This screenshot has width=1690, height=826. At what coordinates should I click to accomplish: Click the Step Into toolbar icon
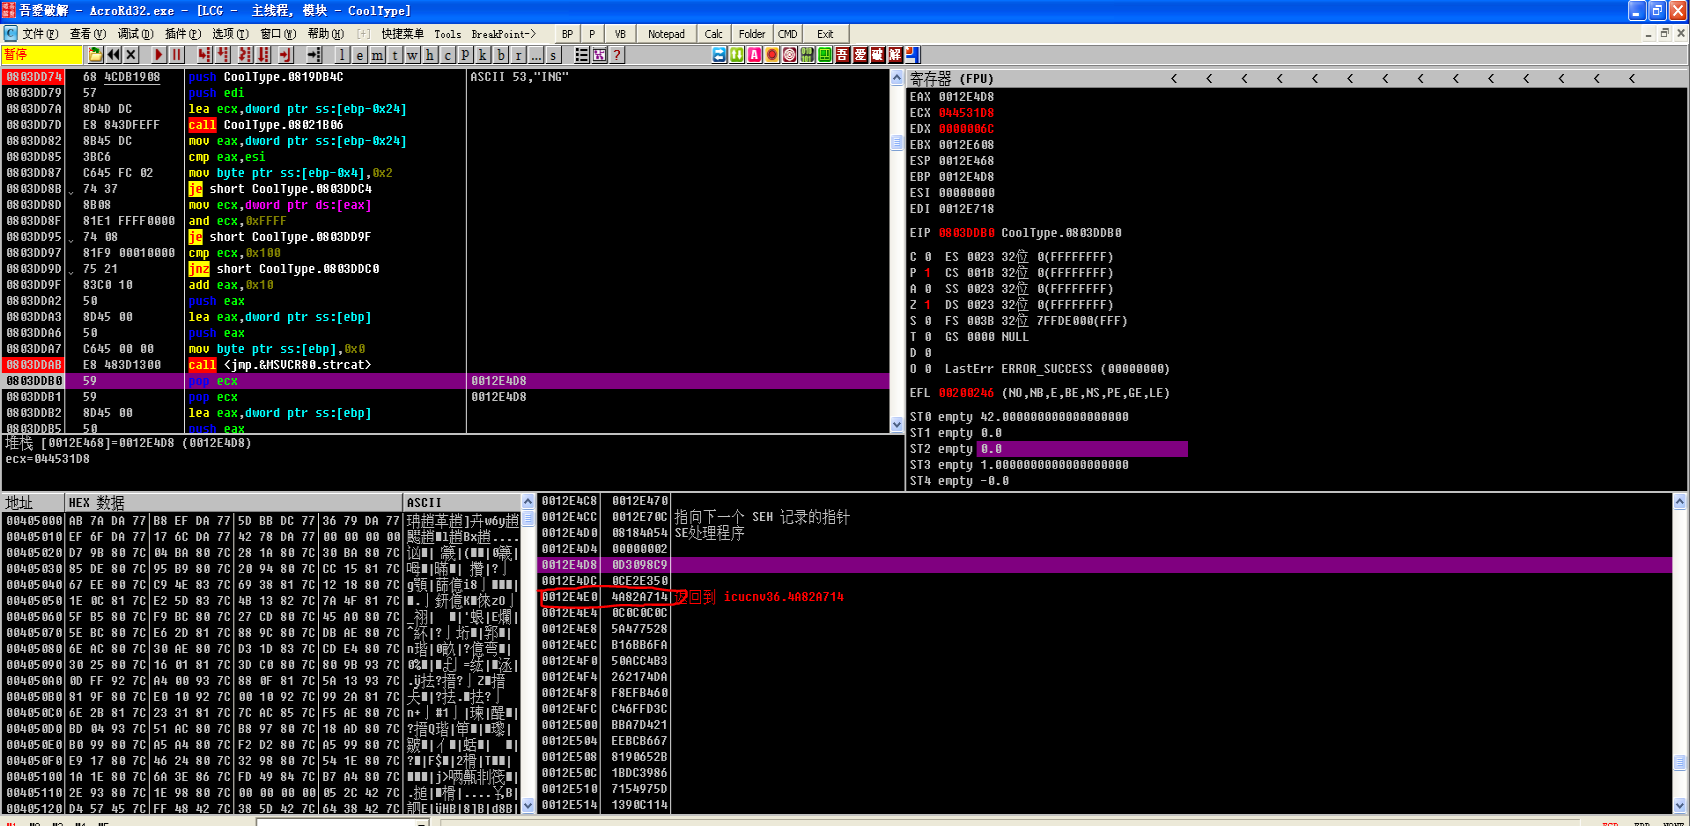[x=204, y=55]
